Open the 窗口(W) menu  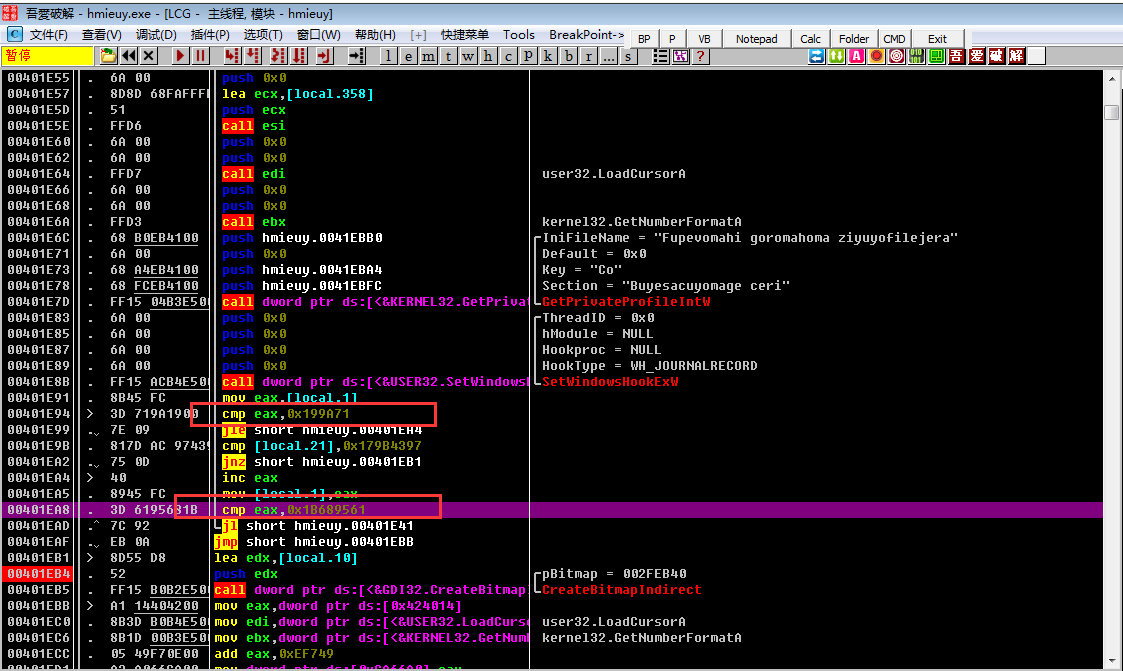point(319,35)
